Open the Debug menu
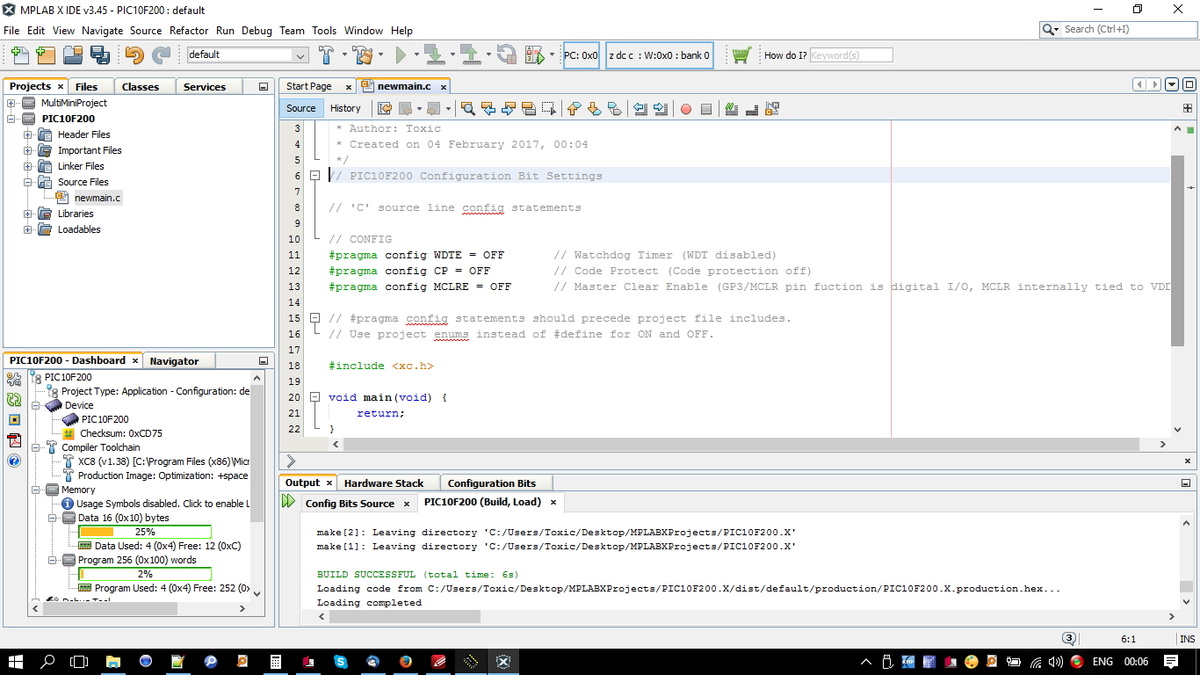Viewport: 1200px width, 675px height. point(256,30)
